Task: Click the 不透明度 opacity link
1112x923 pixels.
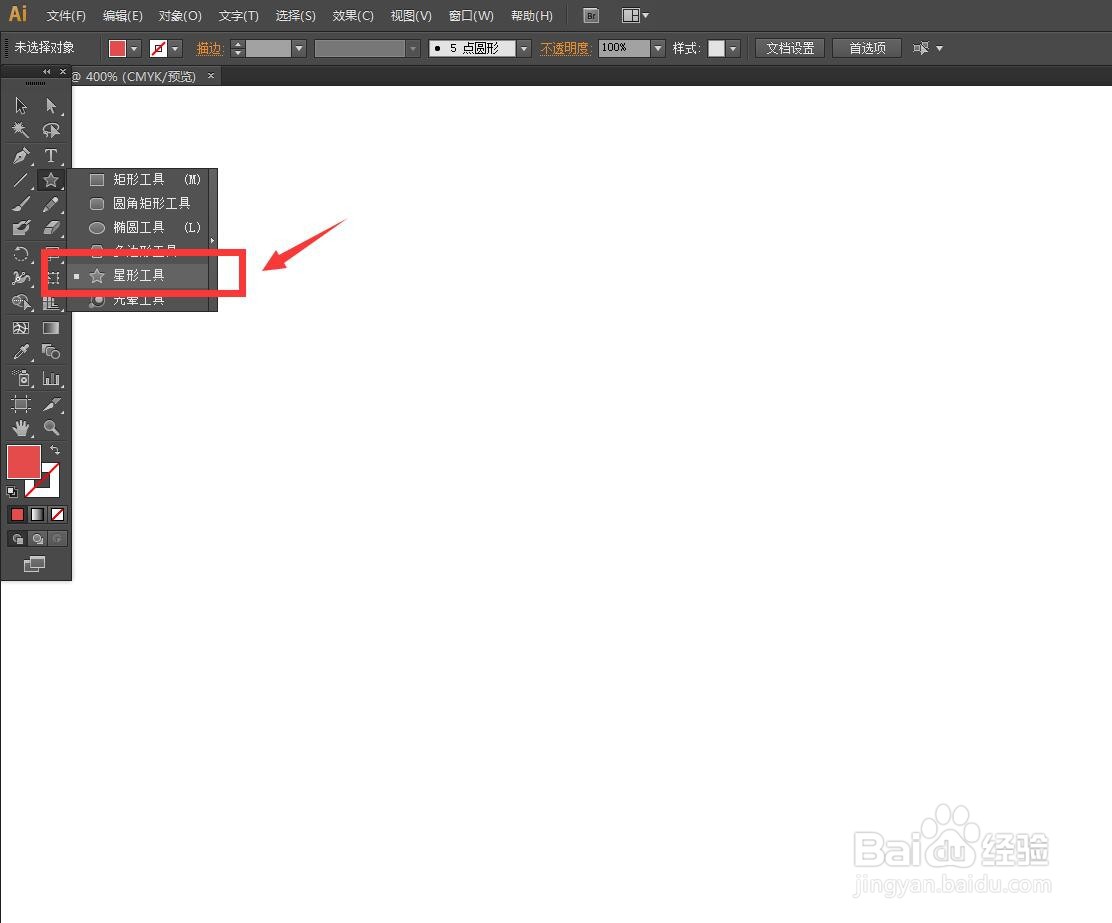Action: (565, 48)
